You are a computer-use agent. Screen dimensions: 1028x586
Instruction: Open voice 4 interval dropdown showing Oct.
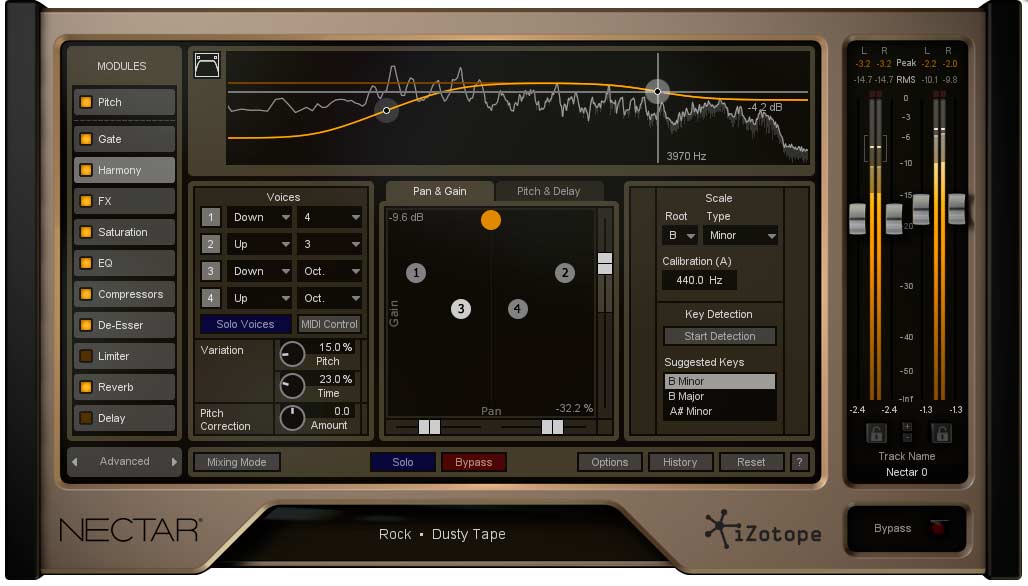(330, 298)
